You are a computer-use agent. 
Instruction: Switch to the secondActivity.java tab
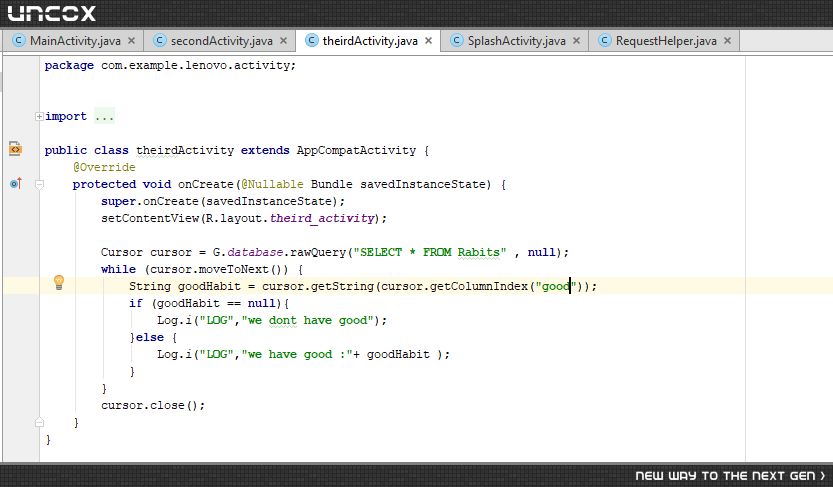pyautogui.click(x=222, y=41)
